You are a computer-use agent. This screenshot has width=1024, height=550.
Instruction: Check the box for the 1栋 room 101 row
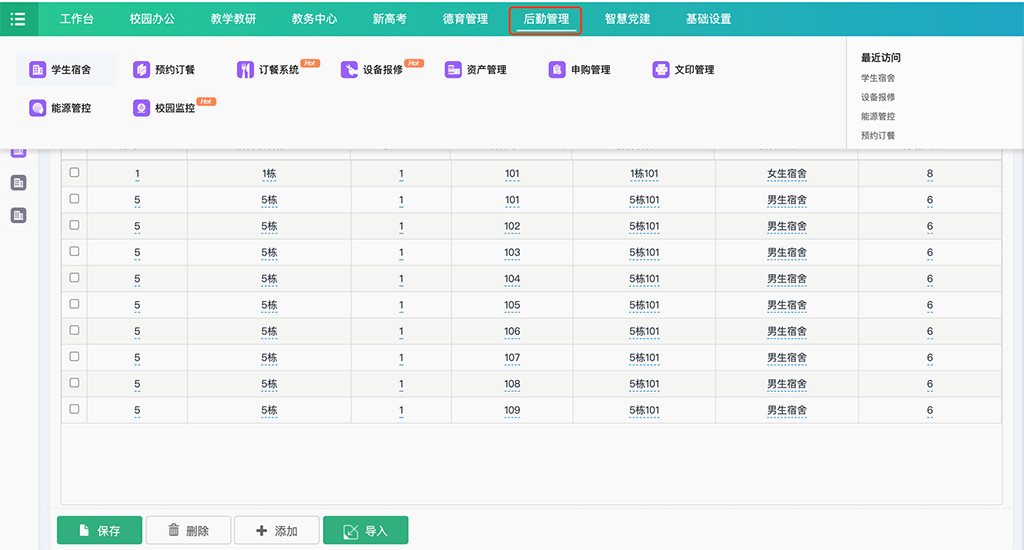point(74,173)
